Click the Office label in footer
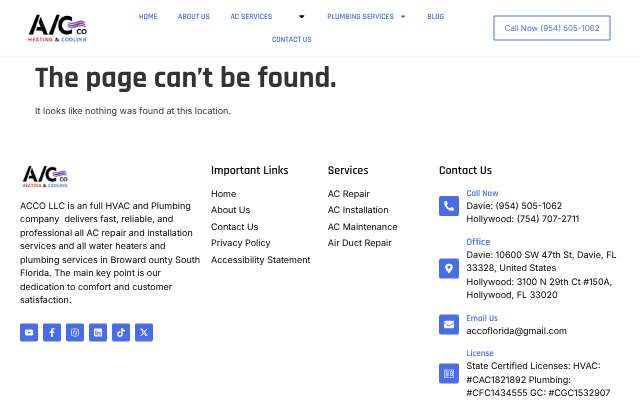Screen dimensions: 640x400 (478, 242)
